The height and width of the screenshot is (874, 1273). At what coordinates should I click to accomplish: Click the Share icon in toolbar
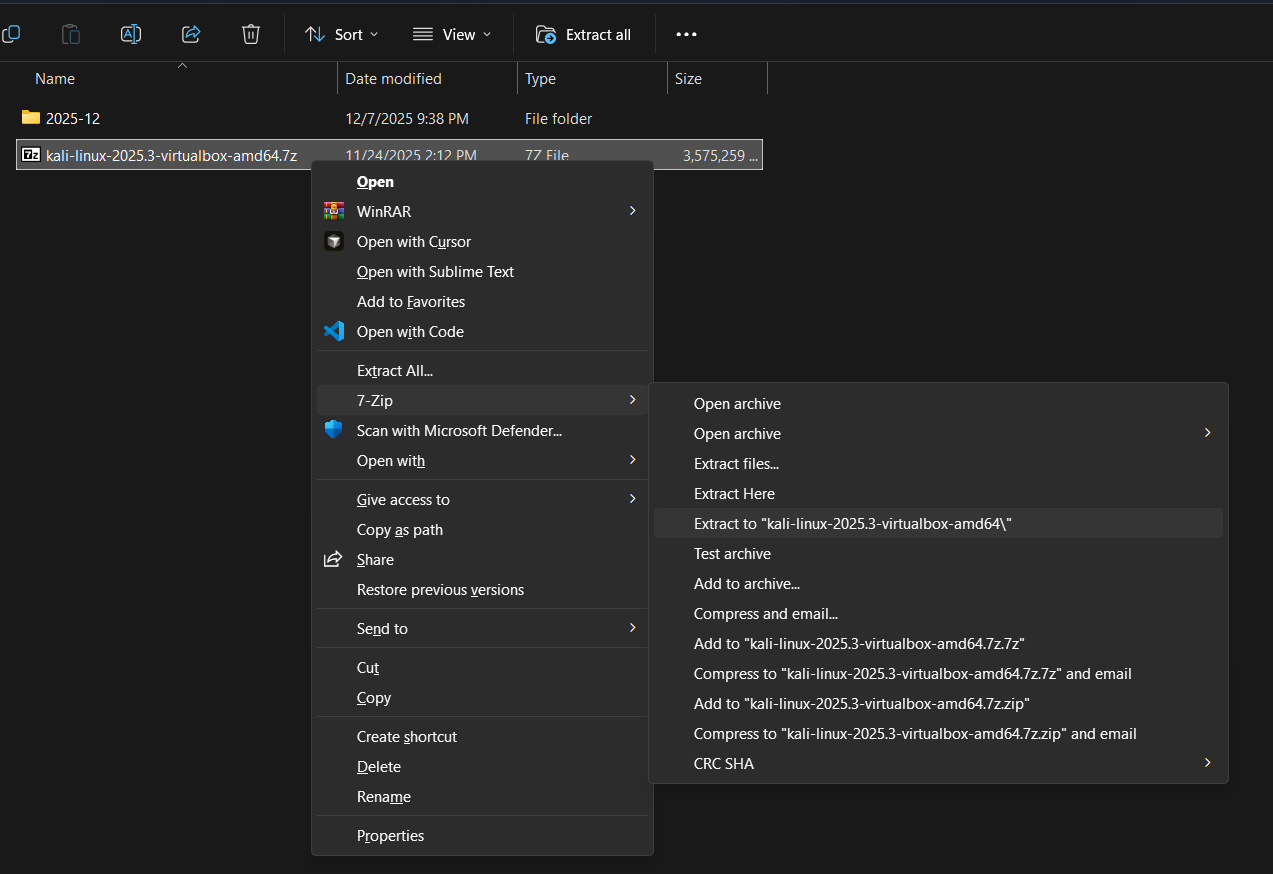pos(191,34)
